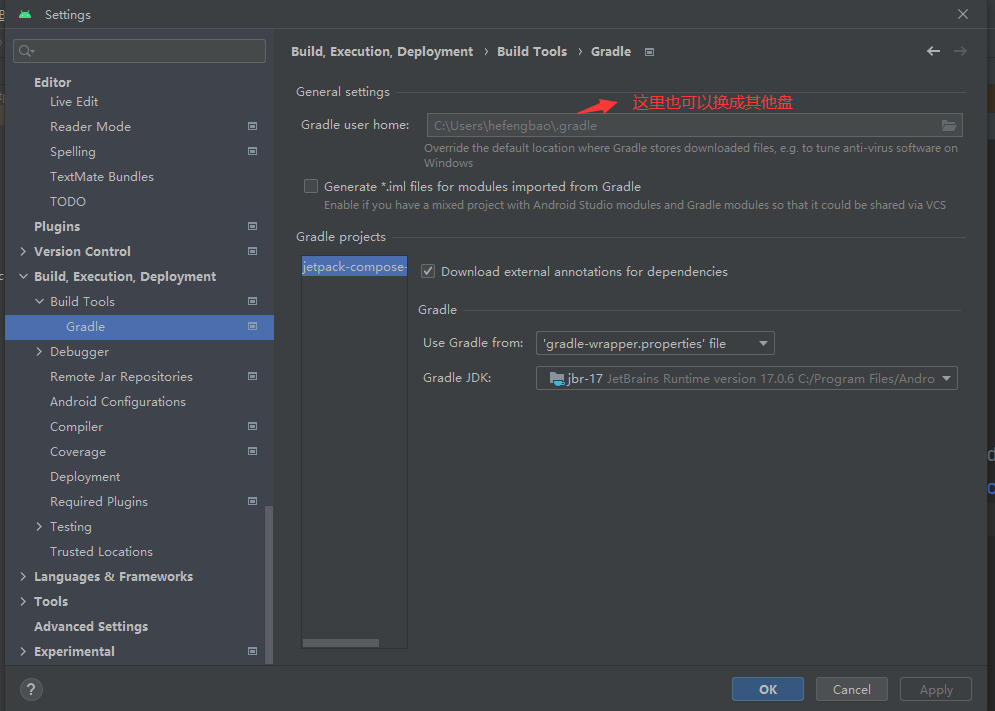Open TextMate Bundles settings
The image size is (995, 711).
tap(102, 176)
